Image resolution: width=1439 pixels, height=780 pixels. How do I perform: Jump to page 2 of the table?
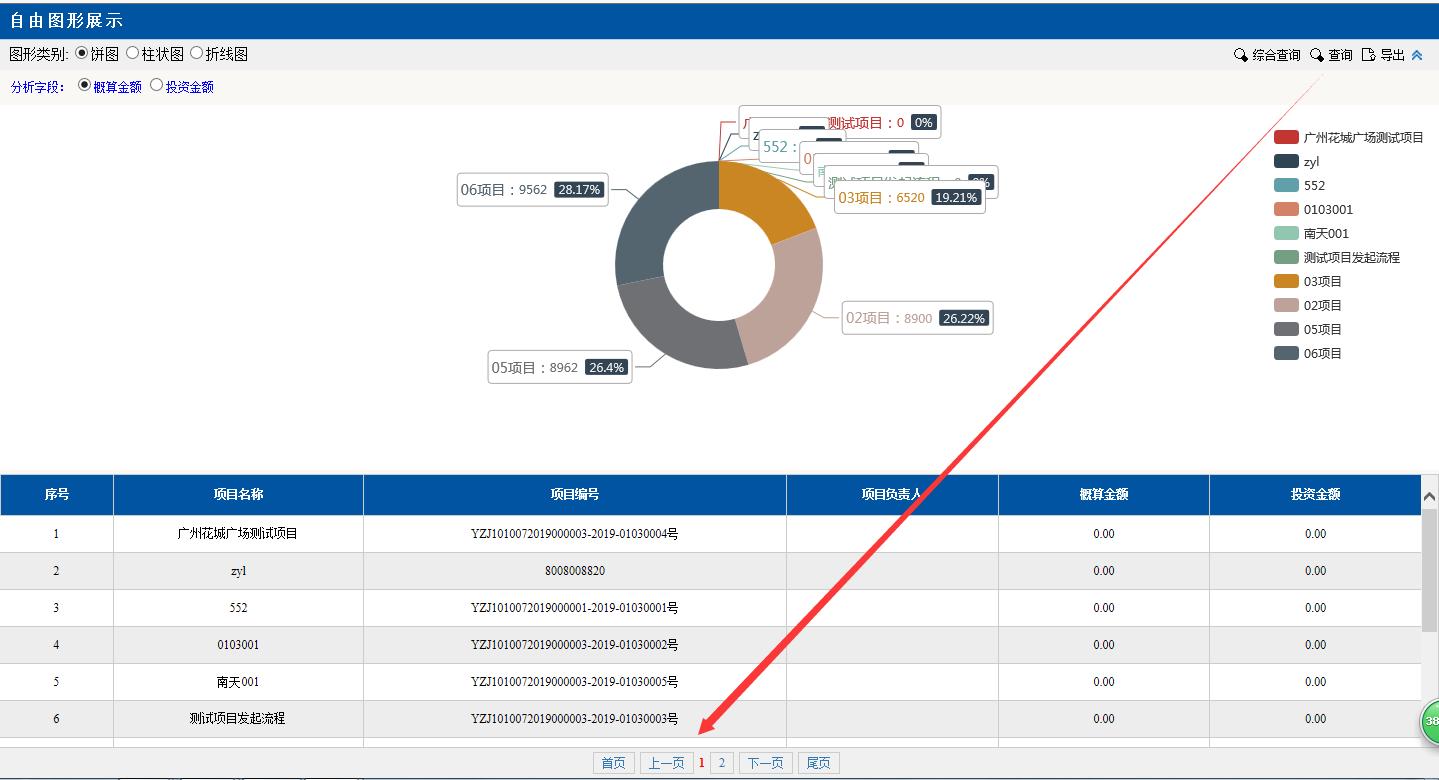click(721, 763)
